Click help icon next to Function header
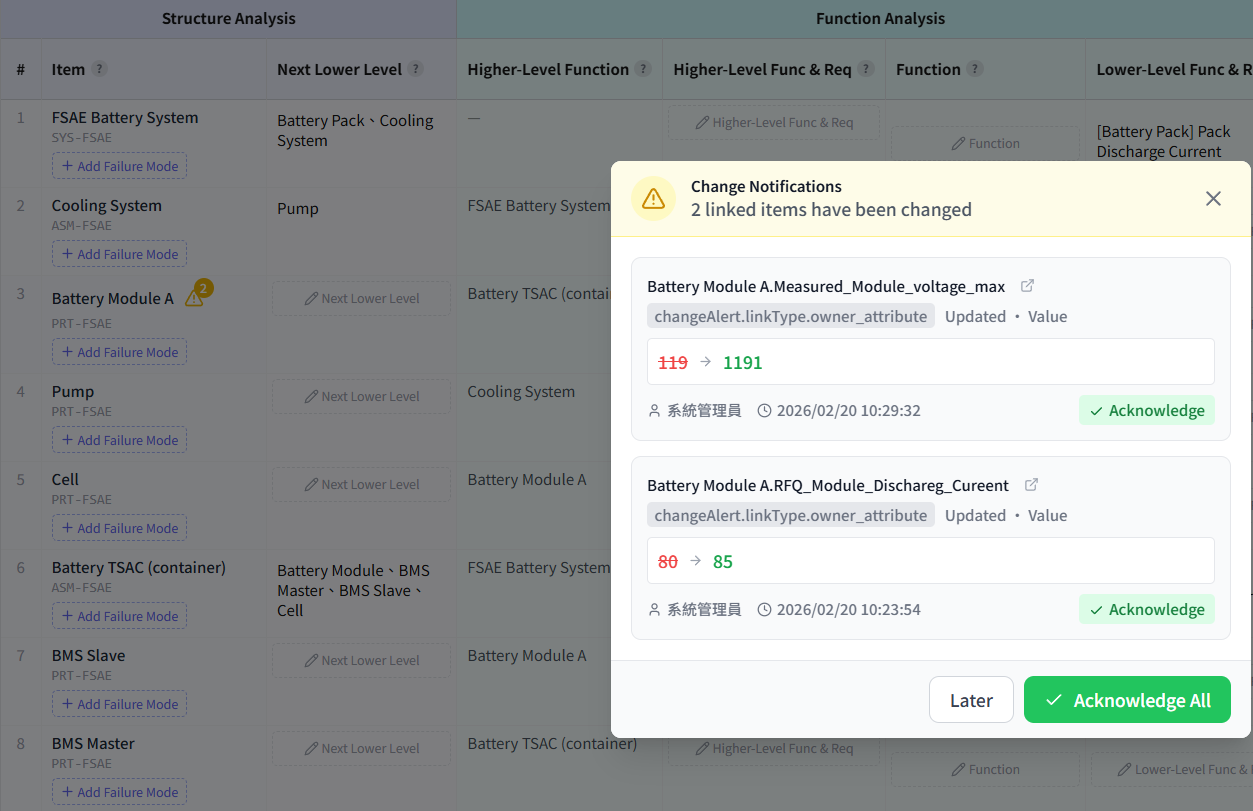Viewport: 1253px width, 811px height. [975, 69]
